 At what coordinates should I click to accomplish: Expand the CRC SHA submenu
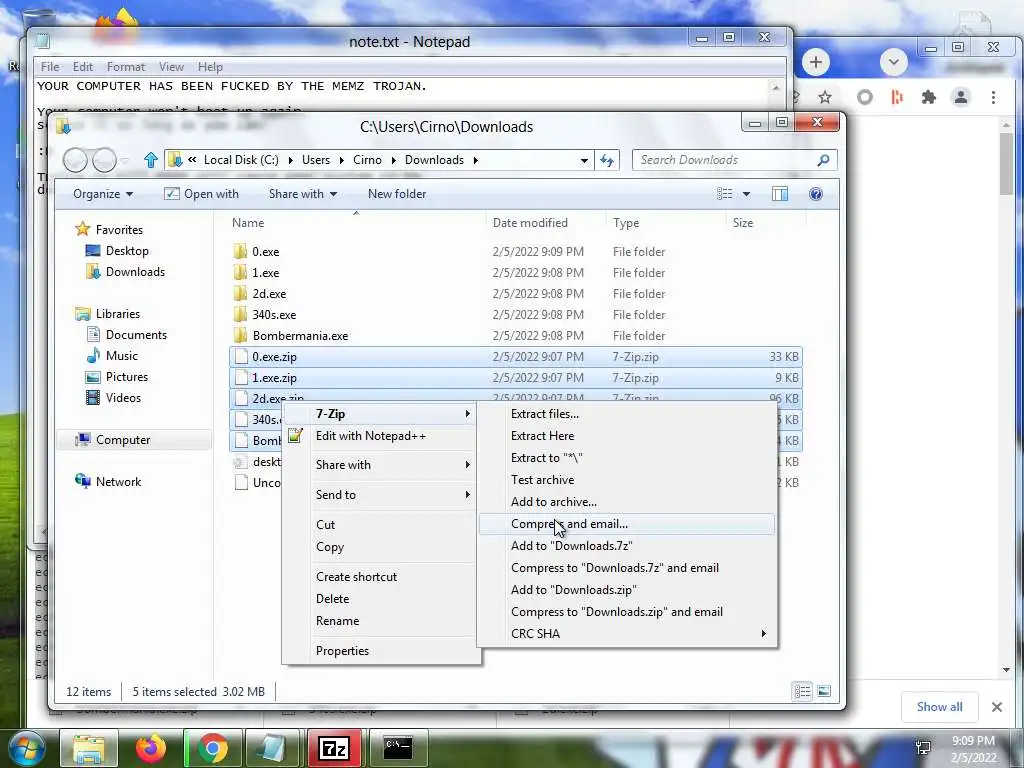(627, 633)
